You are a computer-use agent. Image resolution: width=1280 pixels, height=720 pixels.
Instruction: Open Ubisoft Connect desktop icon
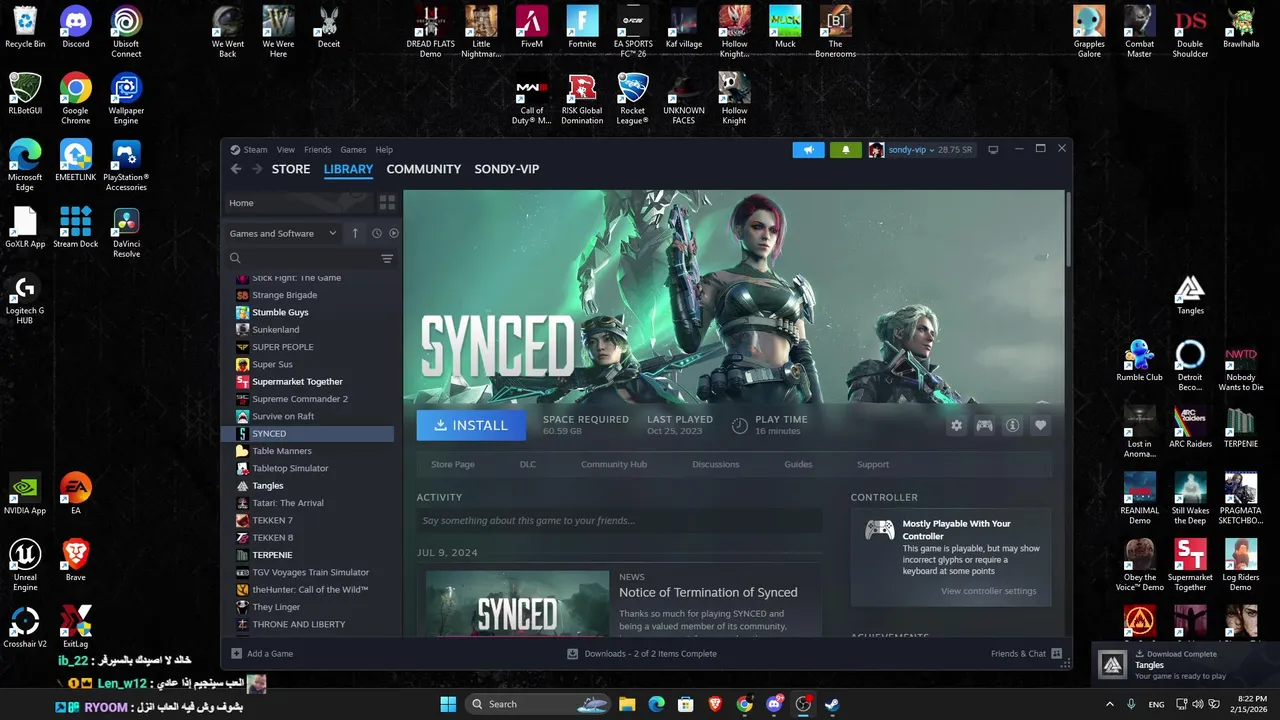tap(126, 32)
